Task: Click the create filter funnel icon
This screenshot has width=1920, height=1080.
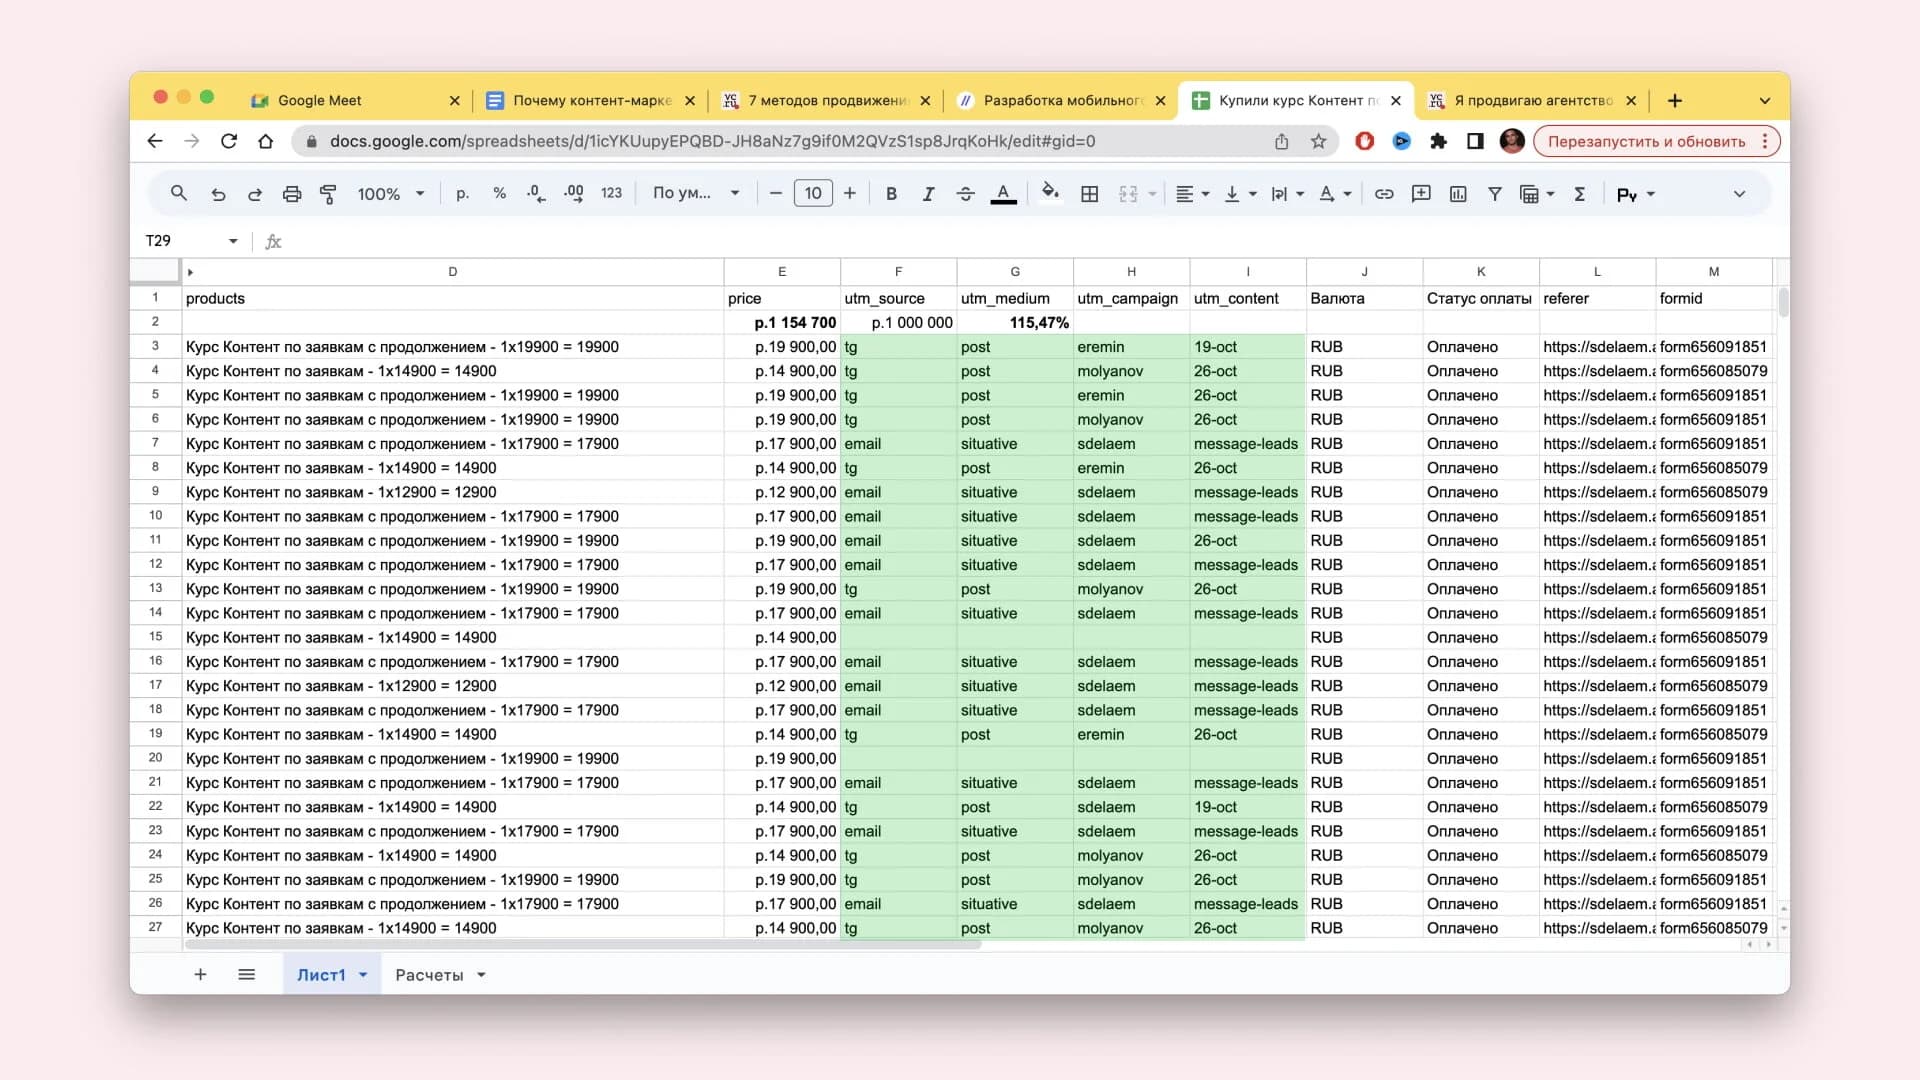Action: 1494,194
